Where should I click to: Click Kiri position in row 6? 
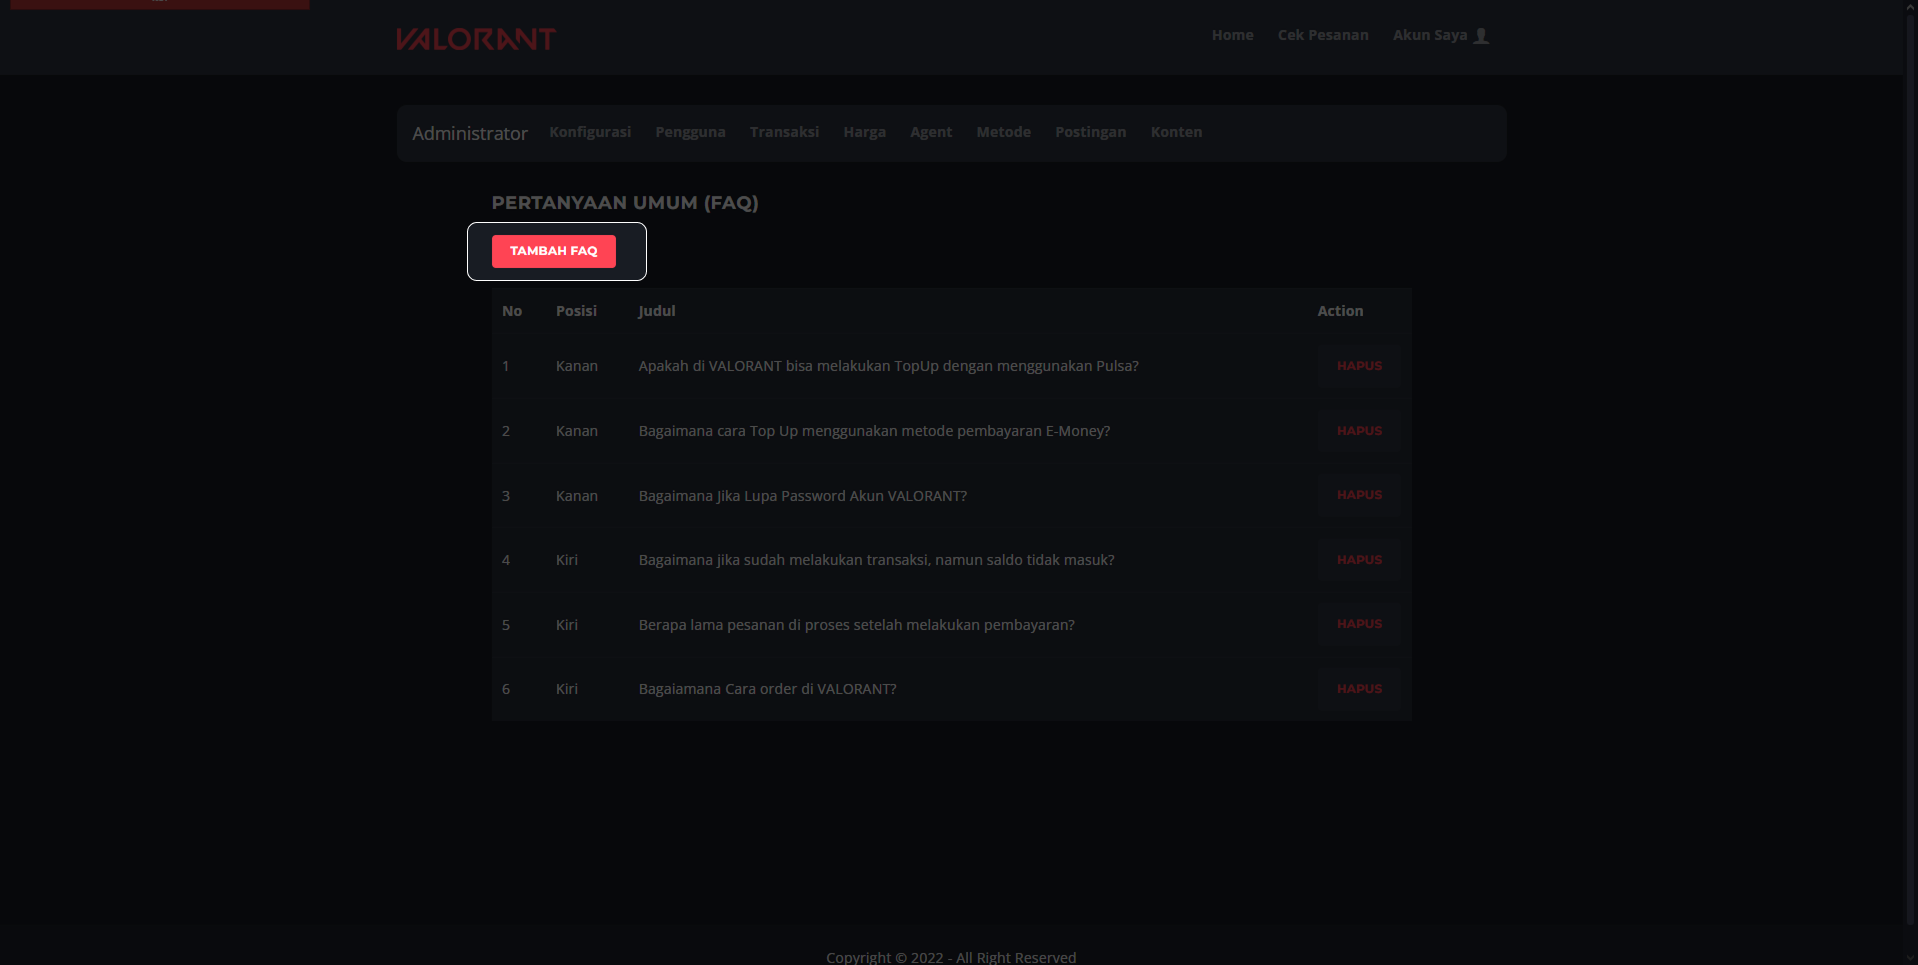tap(567, 689)
